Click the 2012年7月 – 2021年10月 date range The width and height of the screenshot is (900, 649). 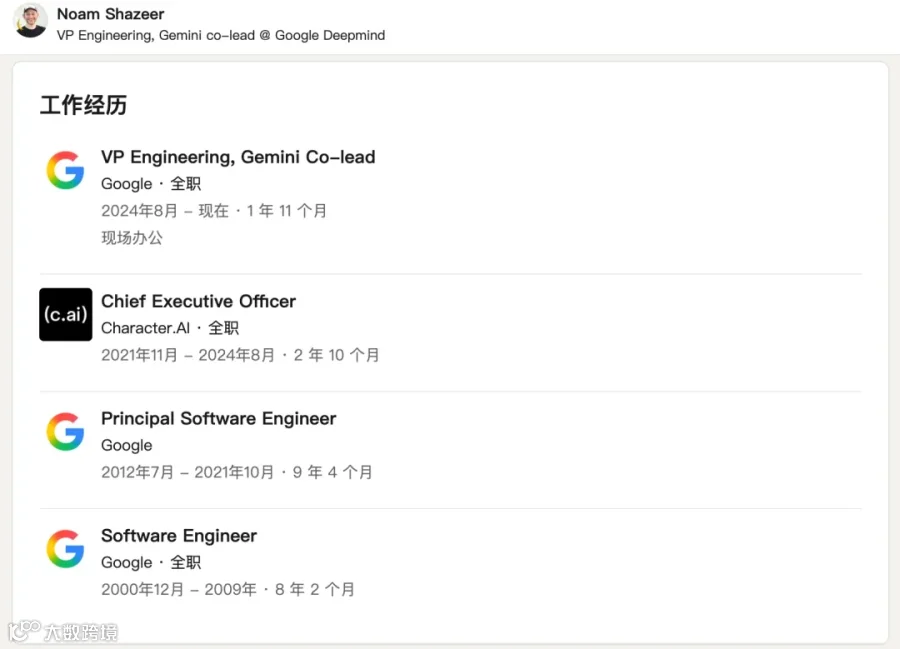tap(187, 472)
